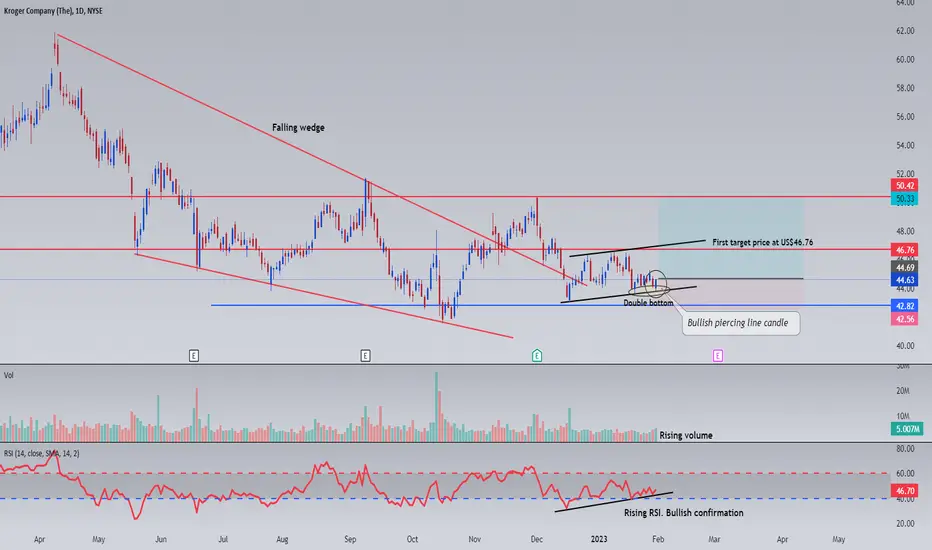Click the Feb label on the time axis
Image resolution: width=932 pixels, height=550 pixels.
click(658, 539)
